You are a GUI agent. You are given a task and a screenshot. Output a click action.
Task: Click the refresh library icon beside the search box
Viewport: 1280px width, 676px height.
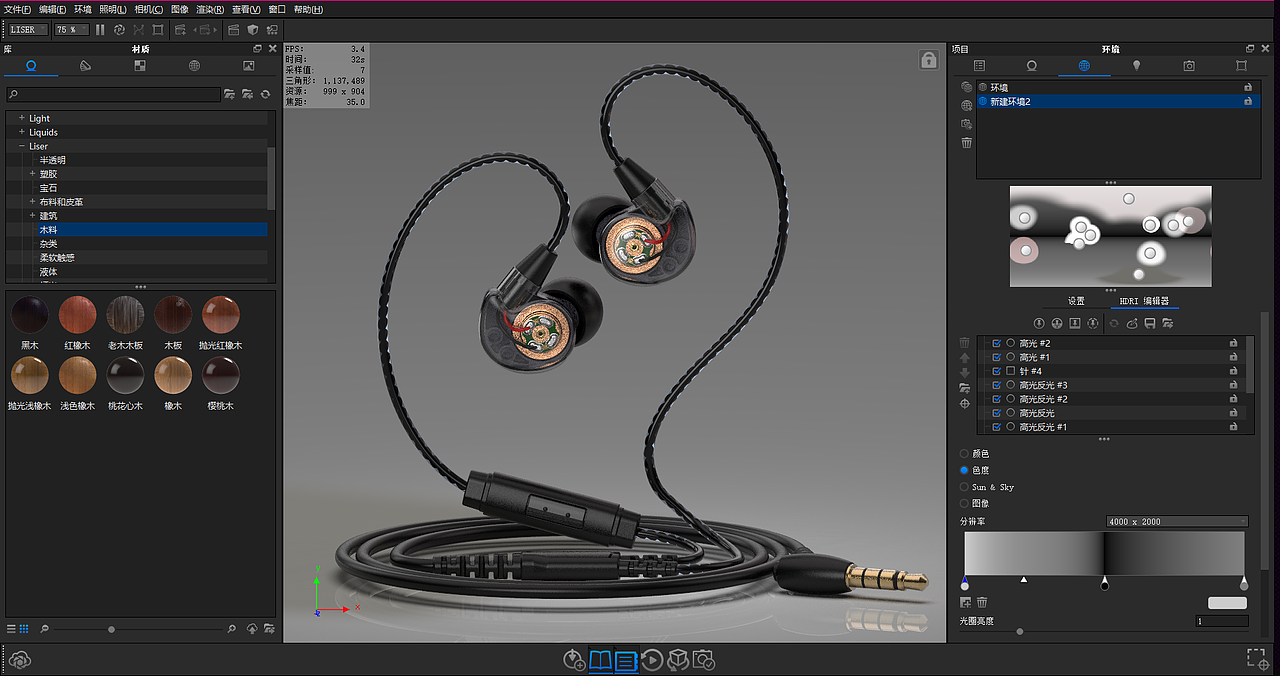(266, 94)
